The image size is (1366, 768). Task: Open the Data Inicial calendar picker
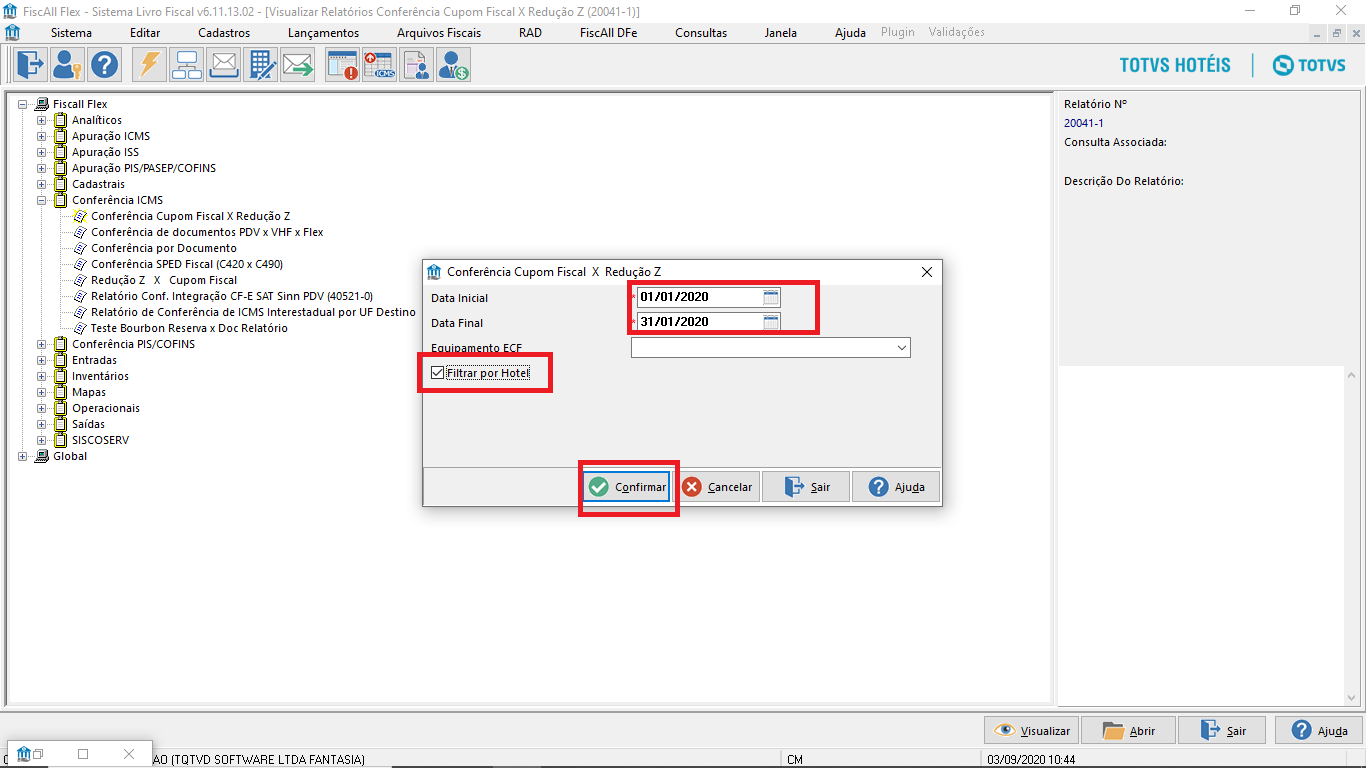770,297
